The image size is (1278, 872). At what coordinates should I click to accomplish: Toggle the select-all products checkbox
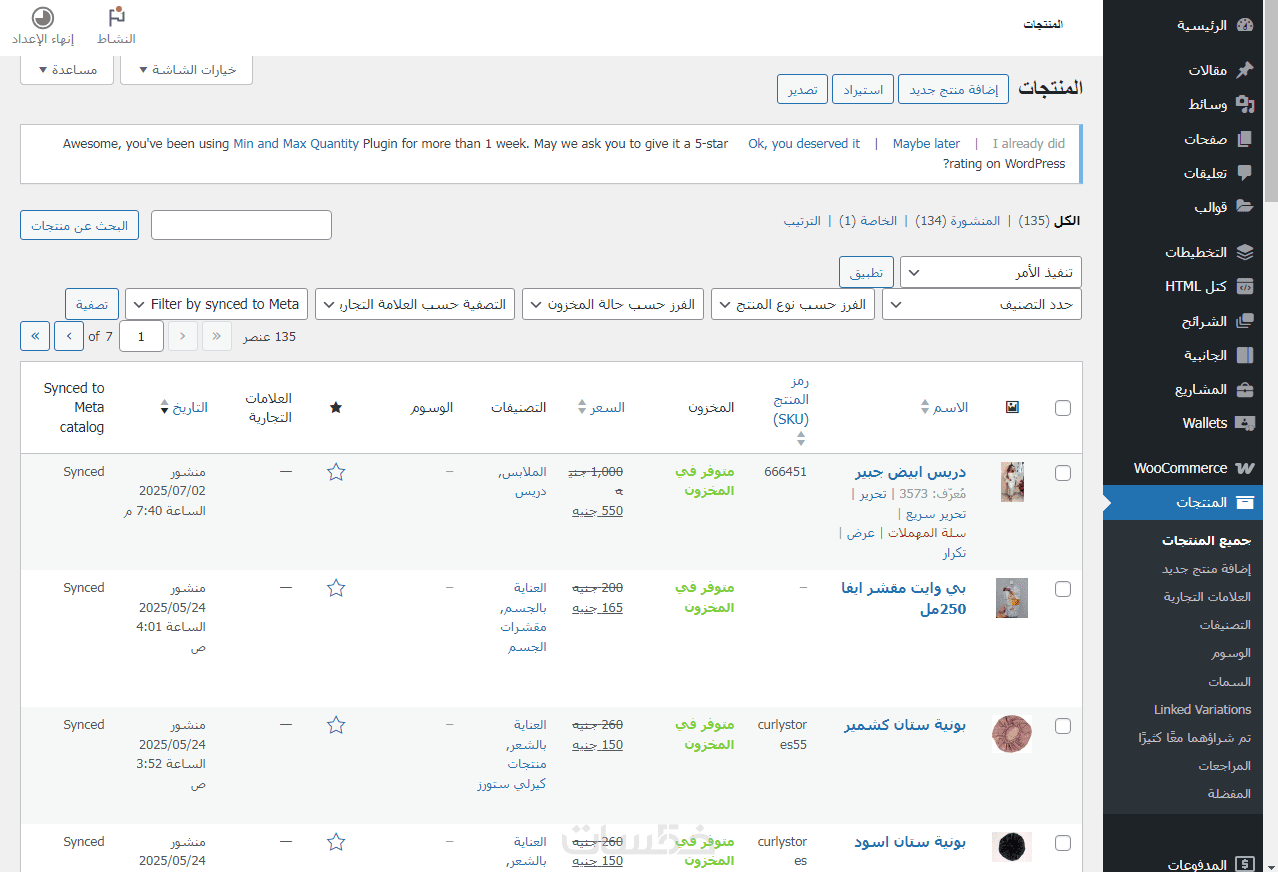(1062, 407)
